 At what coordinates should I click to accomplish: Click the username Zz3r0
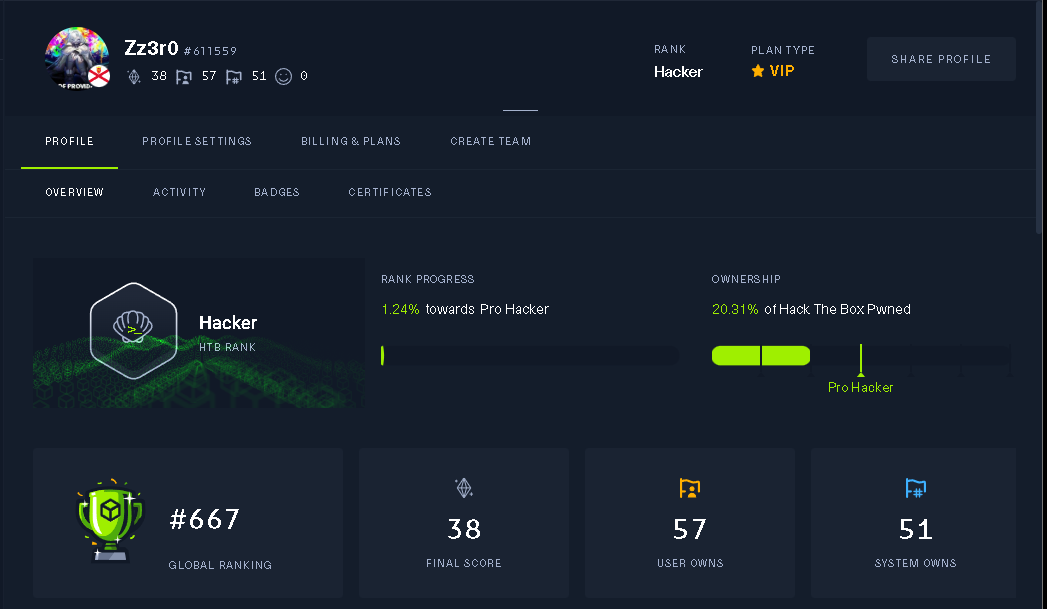[x=152, y=48]
